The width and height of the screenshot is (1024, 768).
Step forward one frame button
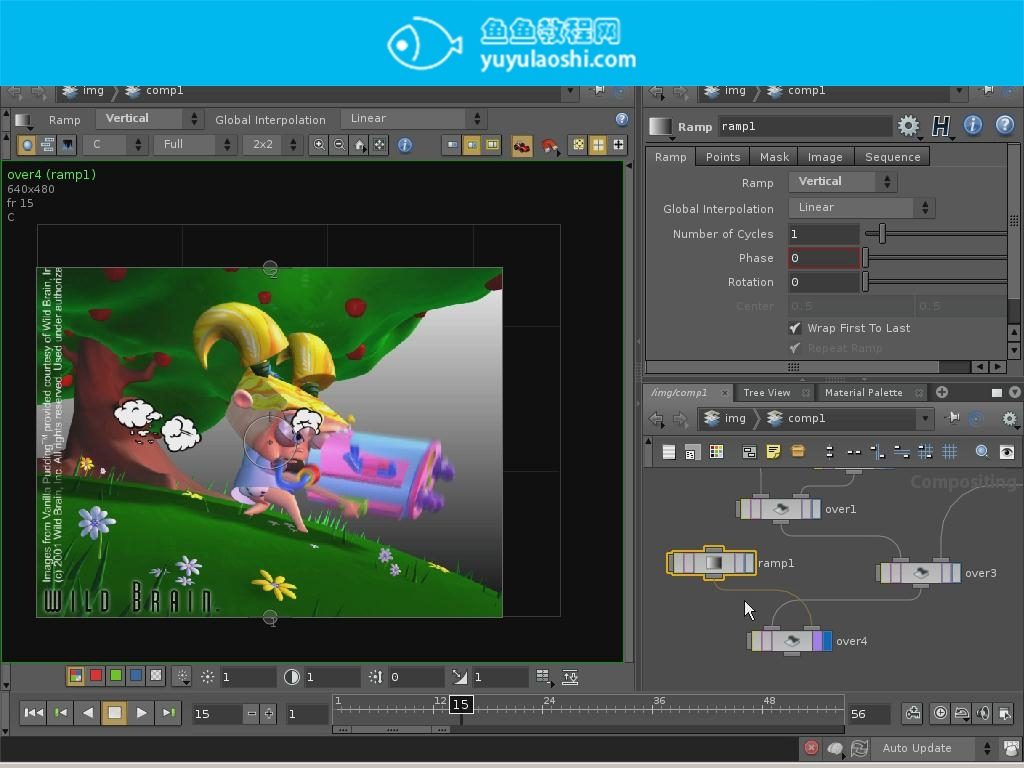[168, 712]
